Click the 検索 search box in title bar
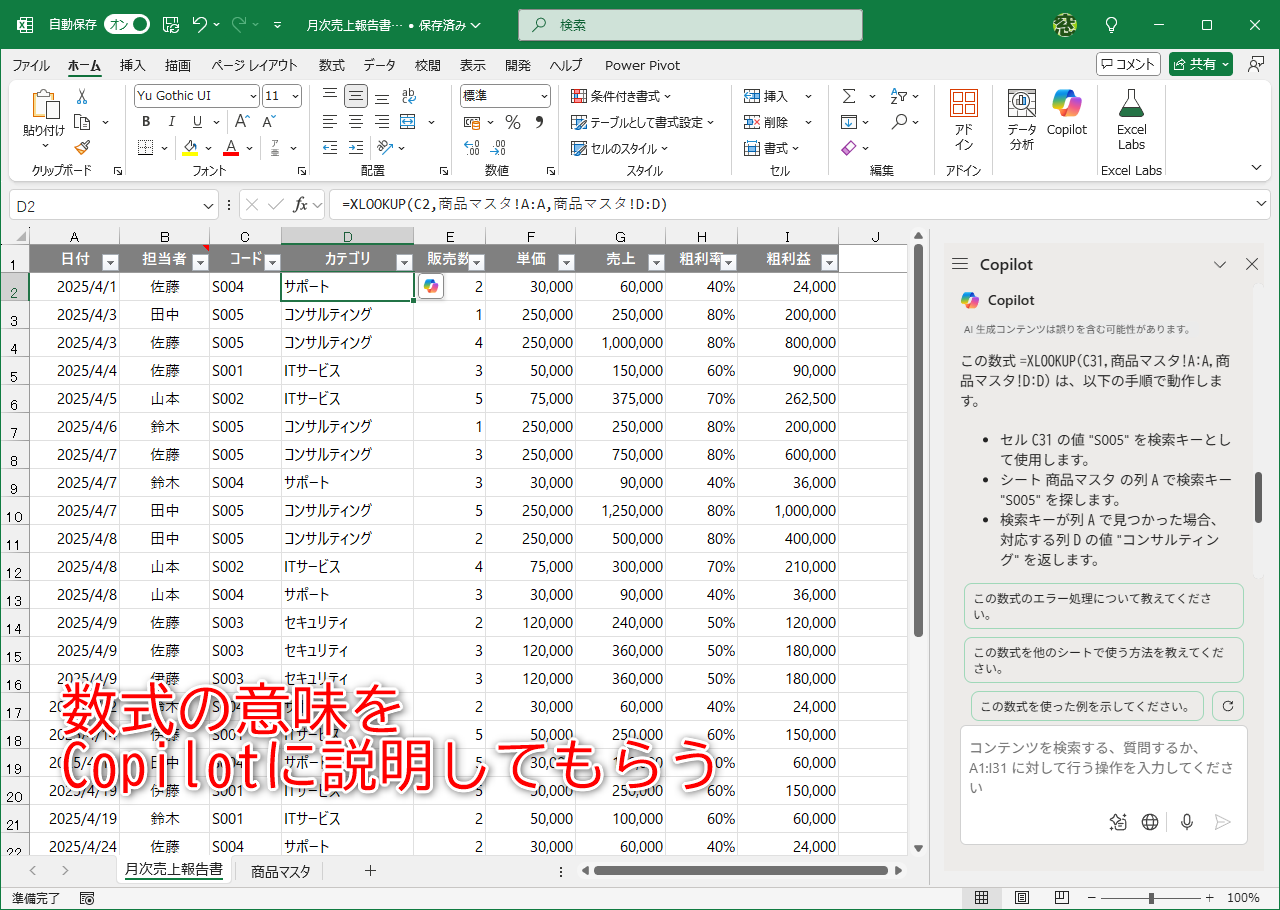Viewport: 1280px width, 910px height. 689,24
